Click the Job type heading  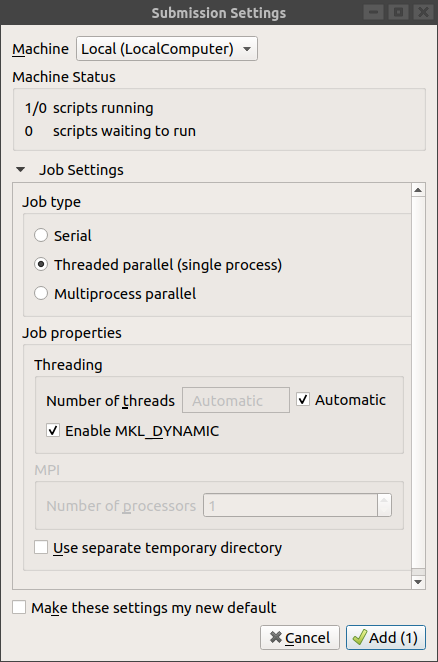[52, 202]
